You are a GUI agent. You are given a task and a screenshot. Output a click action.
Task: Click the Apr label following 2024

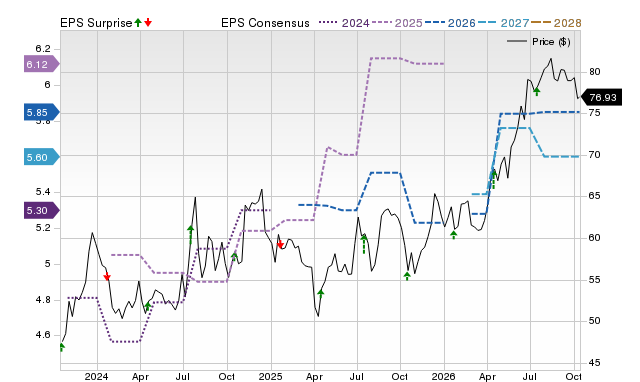pos(140,376)
